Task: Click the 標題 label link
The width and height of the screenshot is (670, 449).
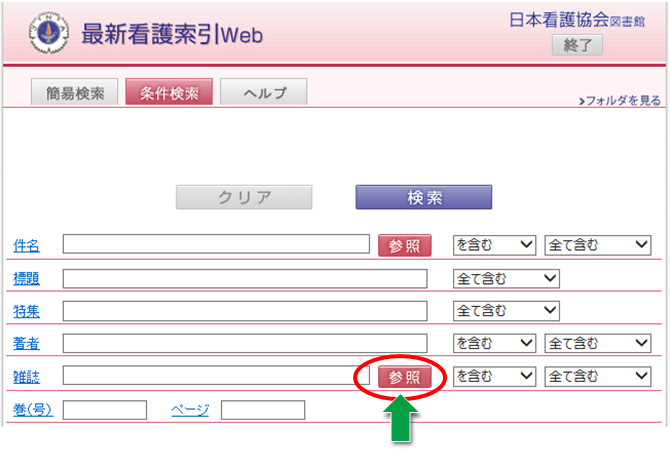Action: [x=26, y=279]
